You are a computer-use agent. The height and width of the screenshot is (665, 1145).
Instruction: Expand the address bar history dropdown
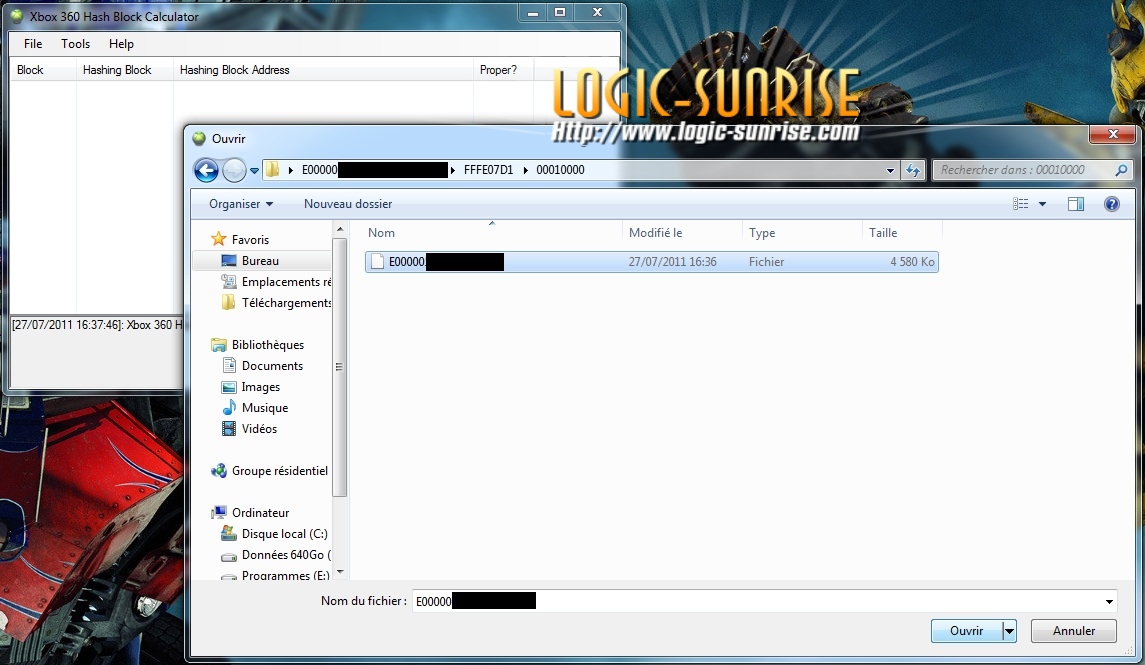(x=890, y=171)
